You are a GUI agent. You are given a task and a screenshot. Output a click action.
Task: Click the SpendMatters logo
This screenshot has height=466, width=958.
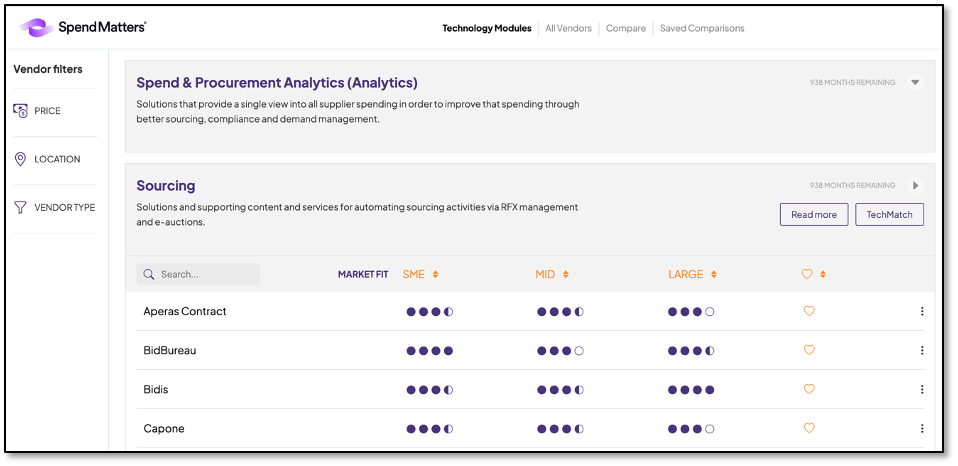tap(83, 28)
